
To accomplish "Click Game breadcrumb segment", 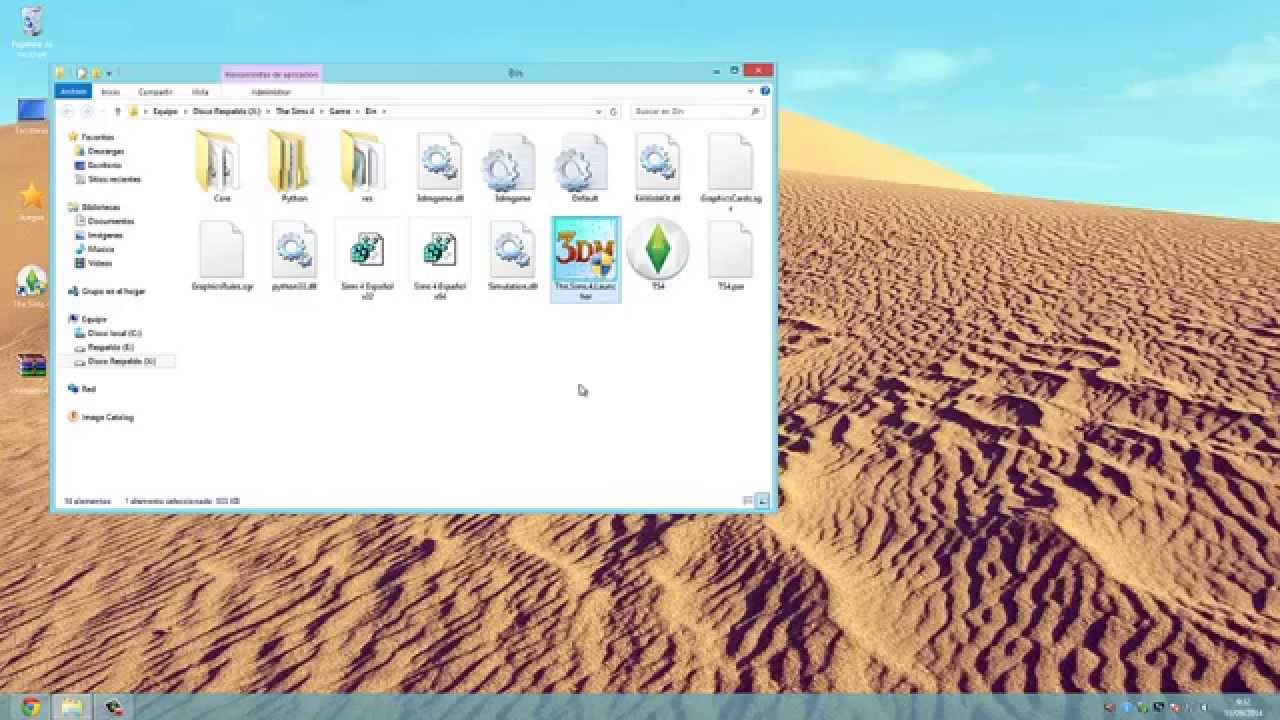I will point(340,111).
